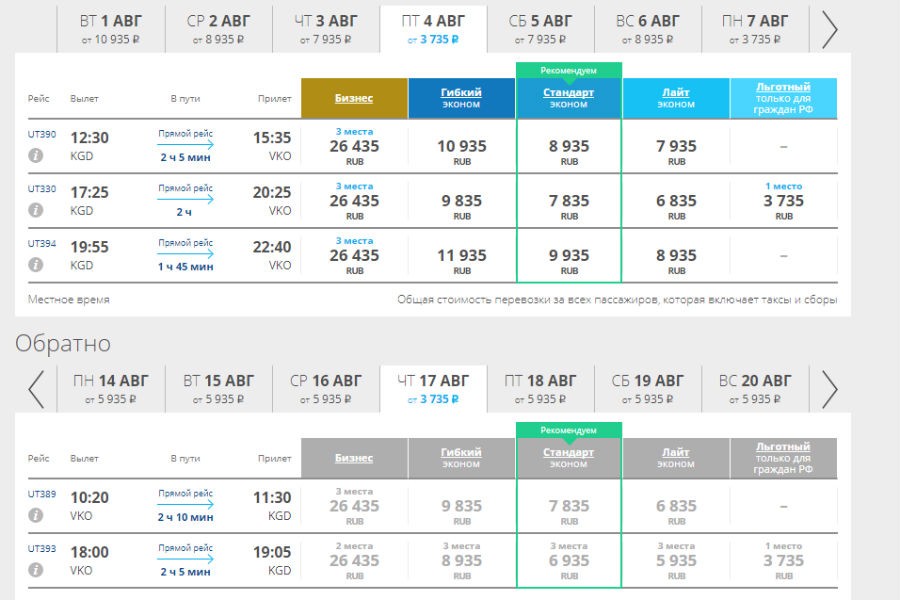Open the Бизнес fare column header link
900x600 pixels.
pyautogui.click(x=354, y=98)
